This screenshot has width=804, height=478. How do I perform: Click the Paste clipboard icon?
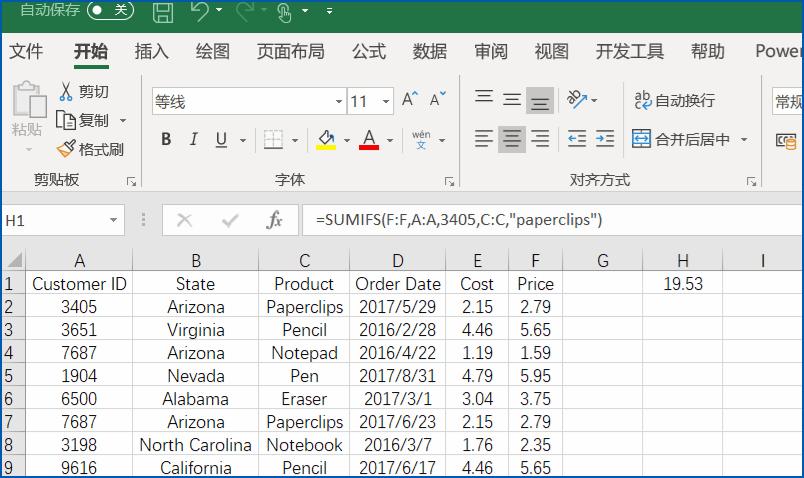(29, 99)
